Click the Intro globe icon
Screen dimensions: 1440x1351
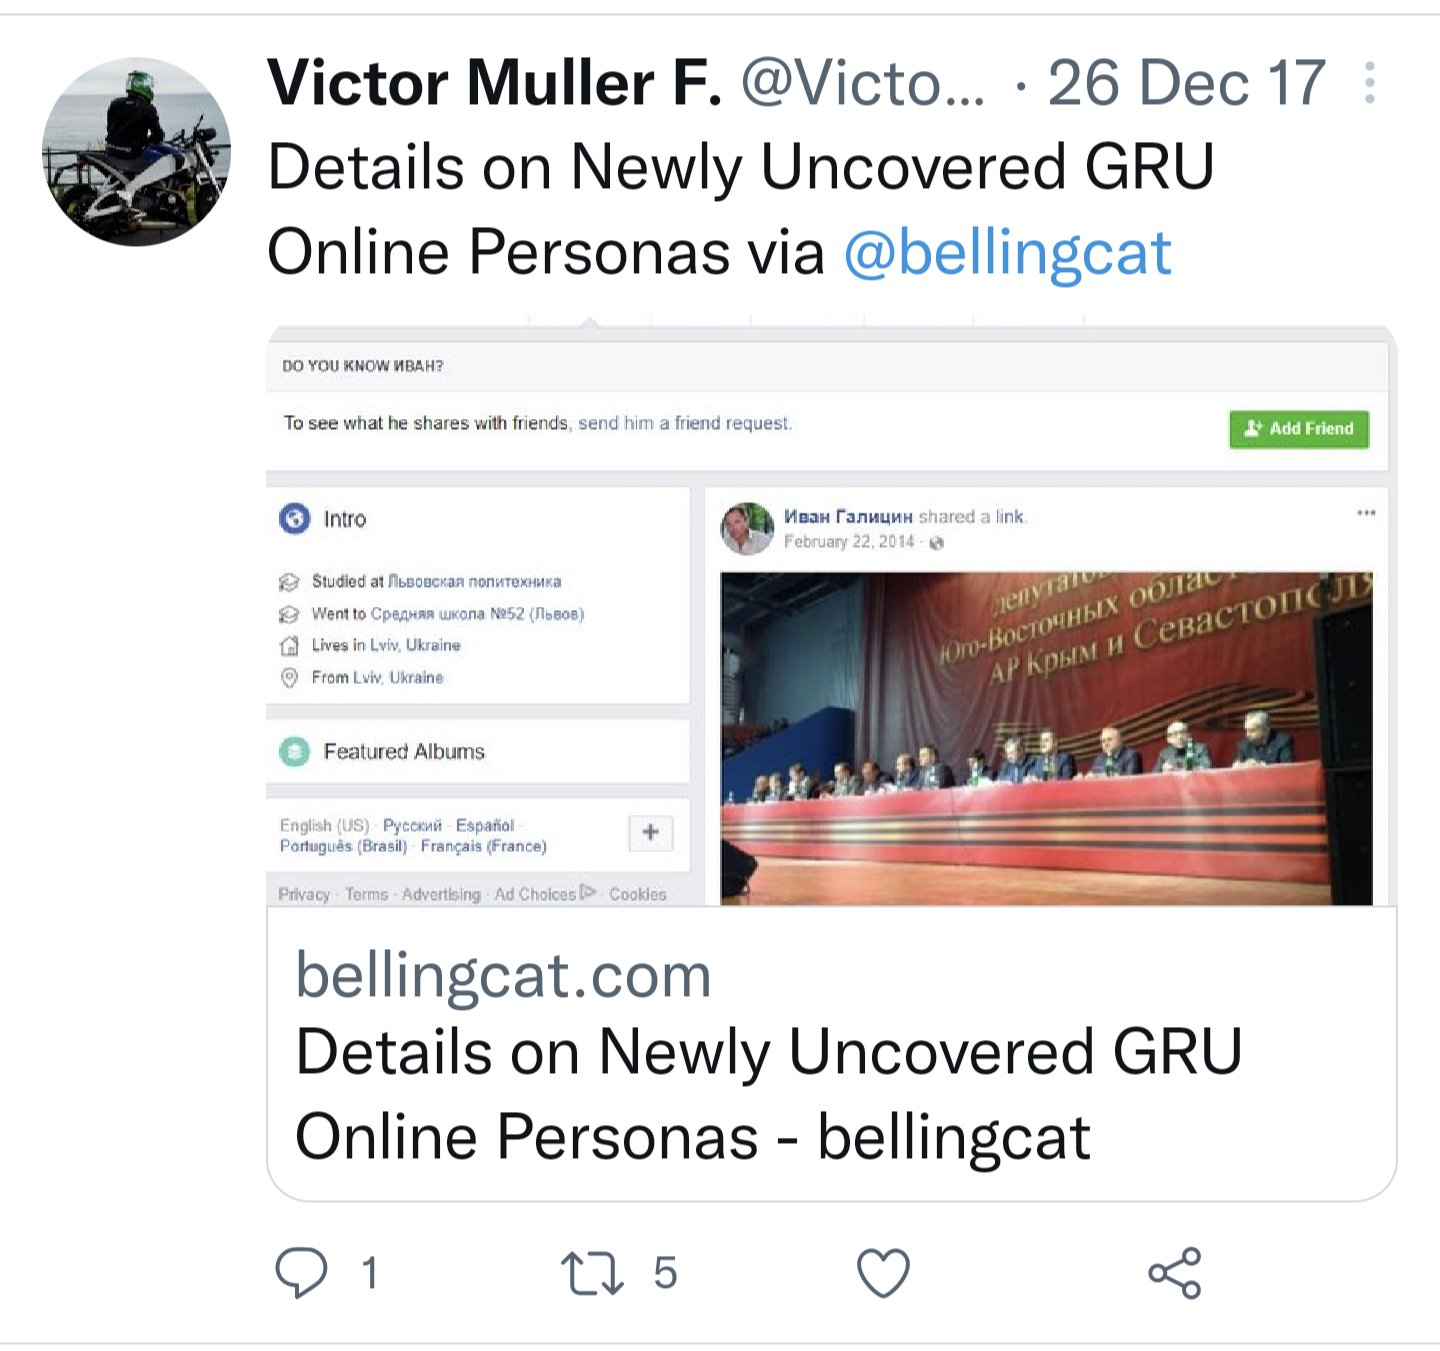coord(295,518)
